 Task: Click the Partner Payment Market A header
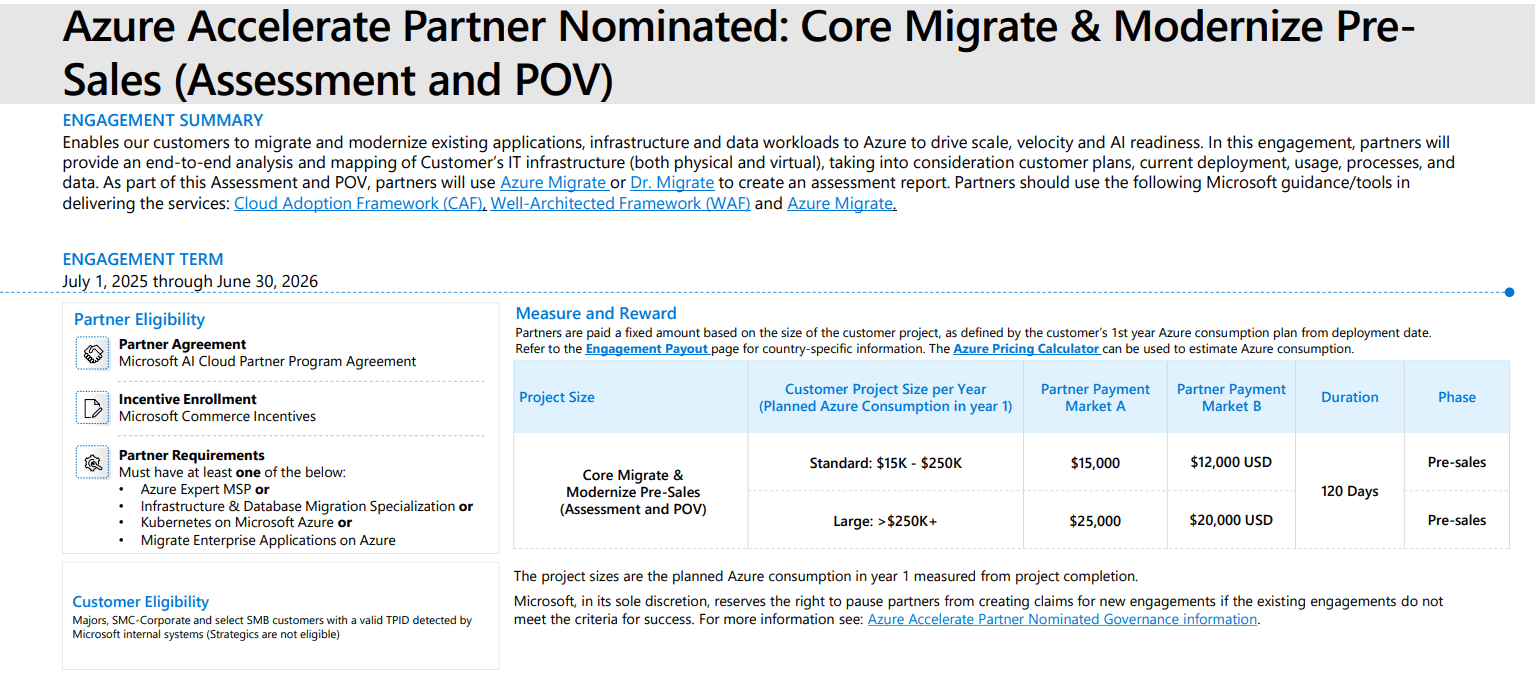click(1095, 397)
